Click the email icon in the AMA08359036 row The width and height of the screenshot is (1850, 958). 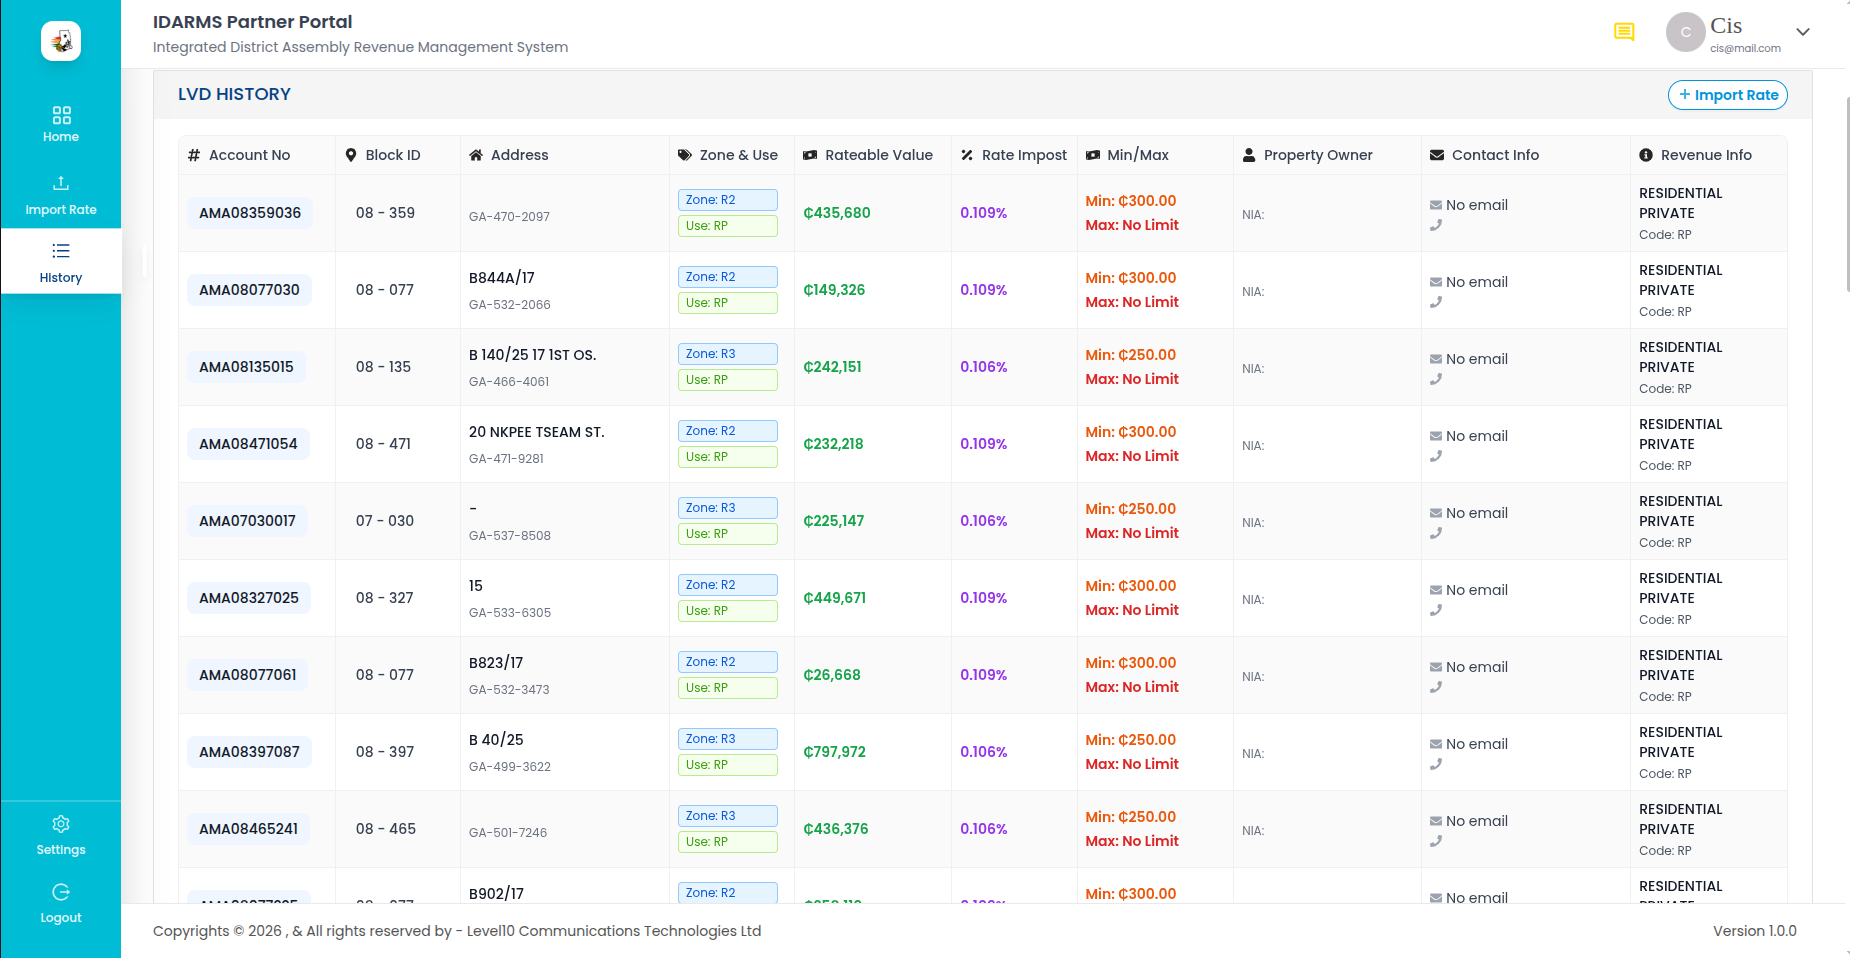pyautogui.click(x=1436, y=205)
